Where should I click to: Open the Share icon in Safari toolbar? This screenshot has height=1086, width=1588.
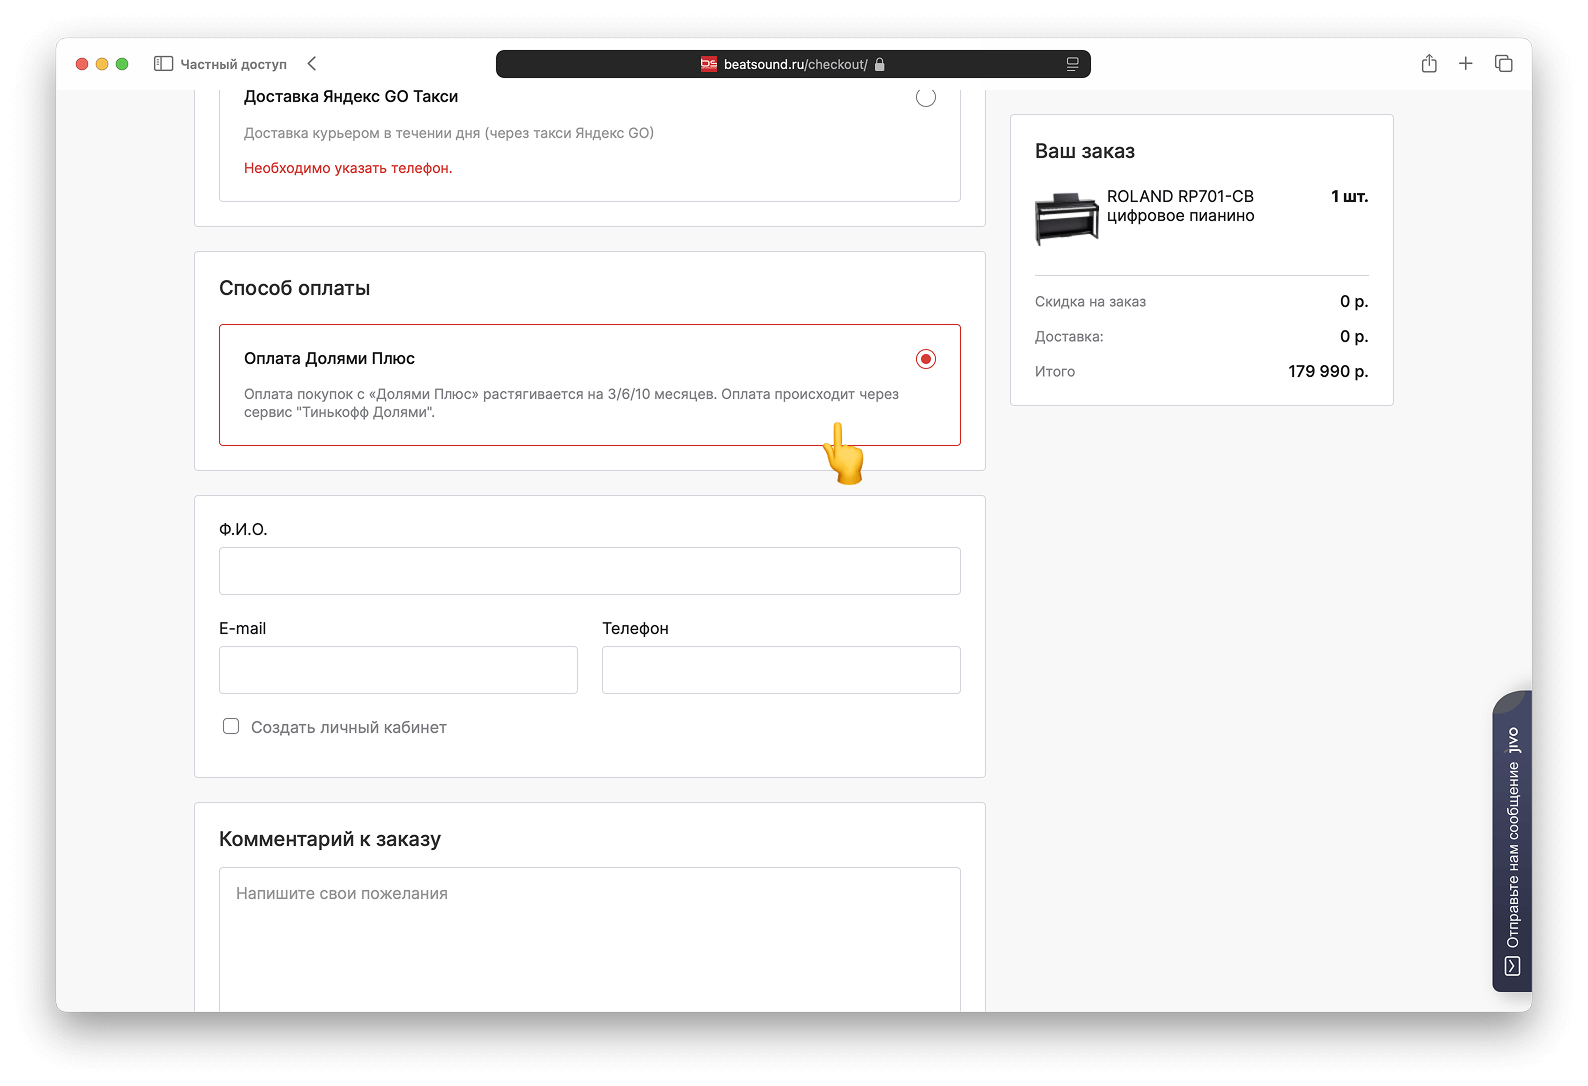[1429, 63]
